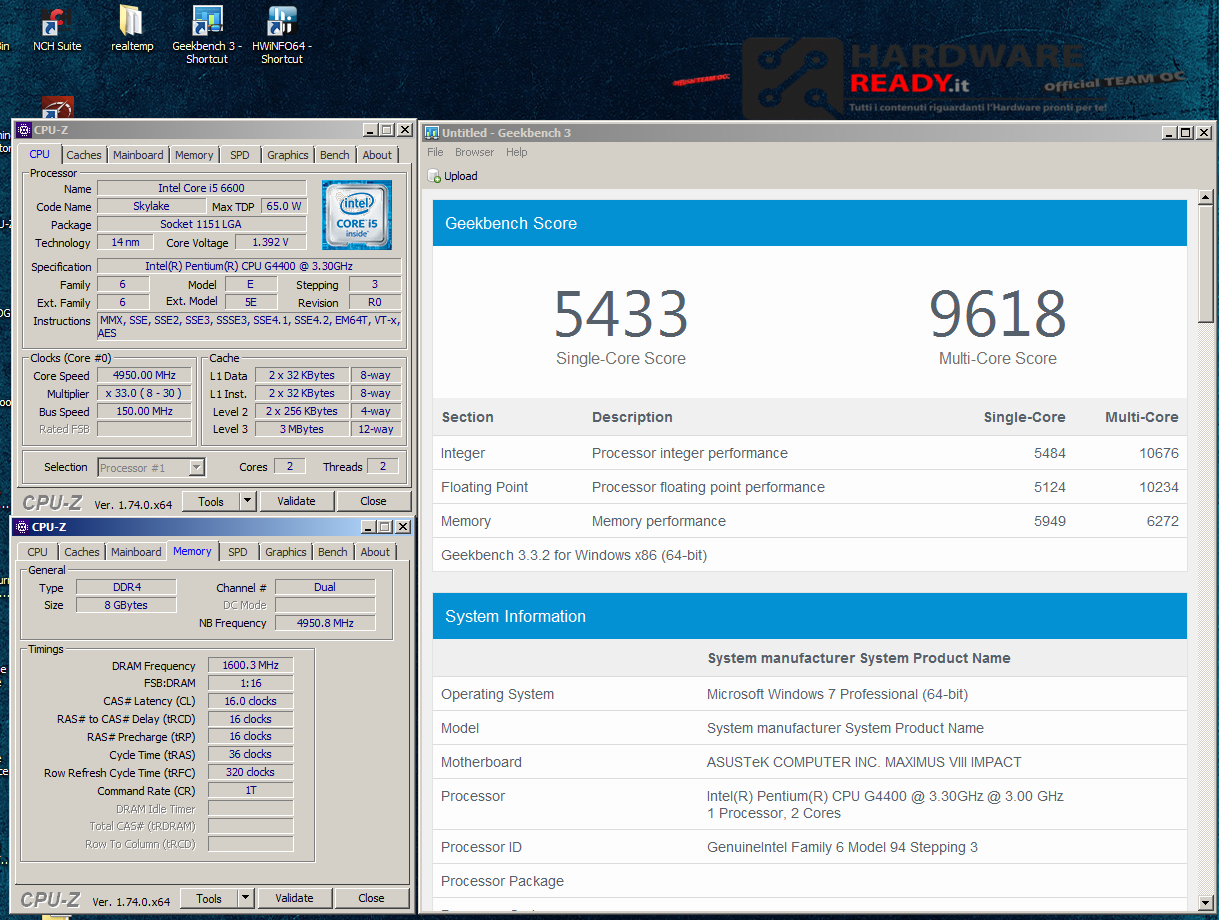Image resolution: width=1219 pixels, height=920 pixels.
Task: Click Tools button in lower CPU-Z
Action: pyautogui.click(x=209, y=898)
